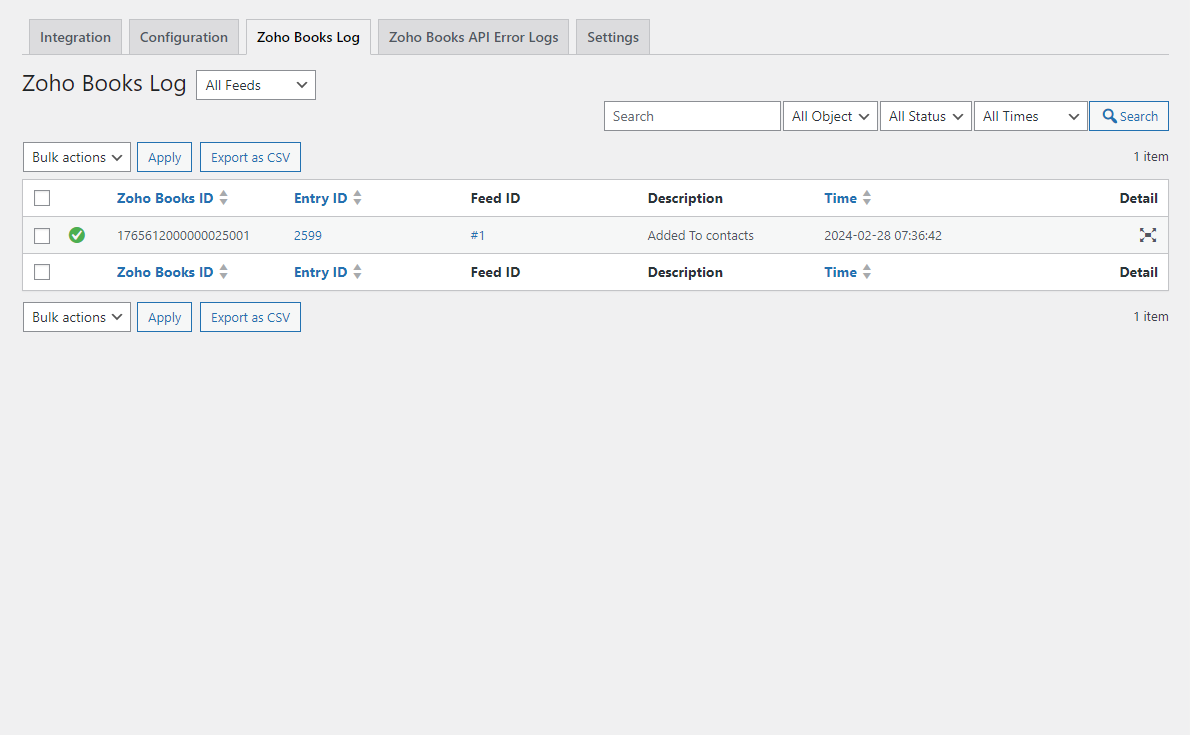
Task: Sort by Time arrows in top header
Action: 867,198
